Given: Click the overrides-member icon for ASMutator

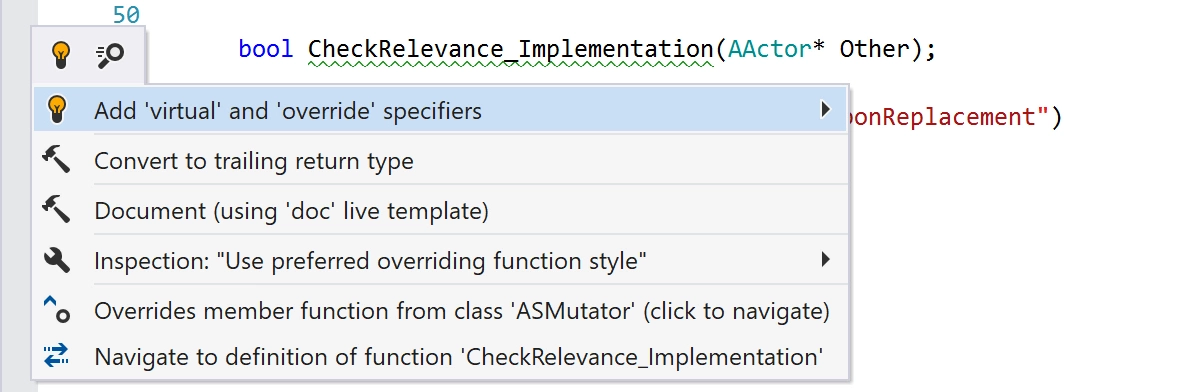Looking at the screenshot, I should click(x=57, y=310).
